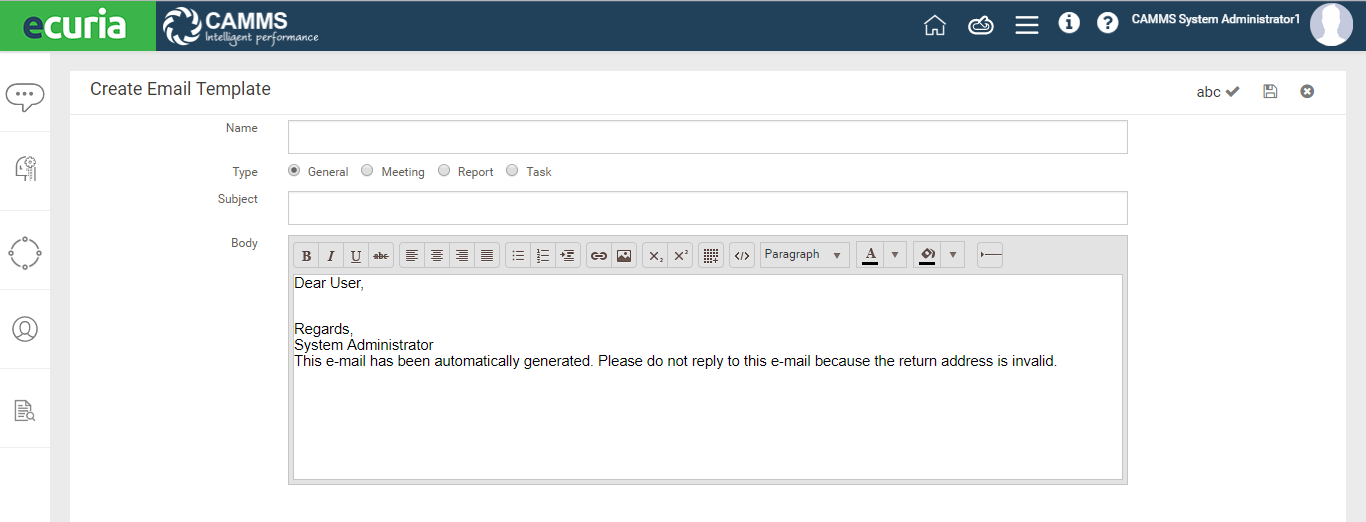The width and height of the screenshot is (1366, 522).
Task: Click the CAMMS logo
Action: tap(241, 26)
